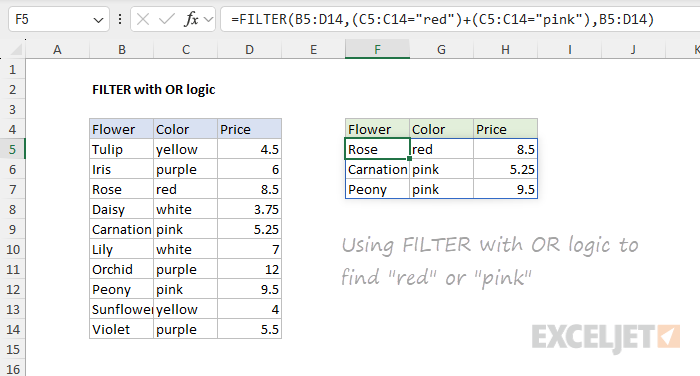Click the blue 'Price' header cell in column D
The width and height of the screenshot is (700, 376).
point(250,129)
